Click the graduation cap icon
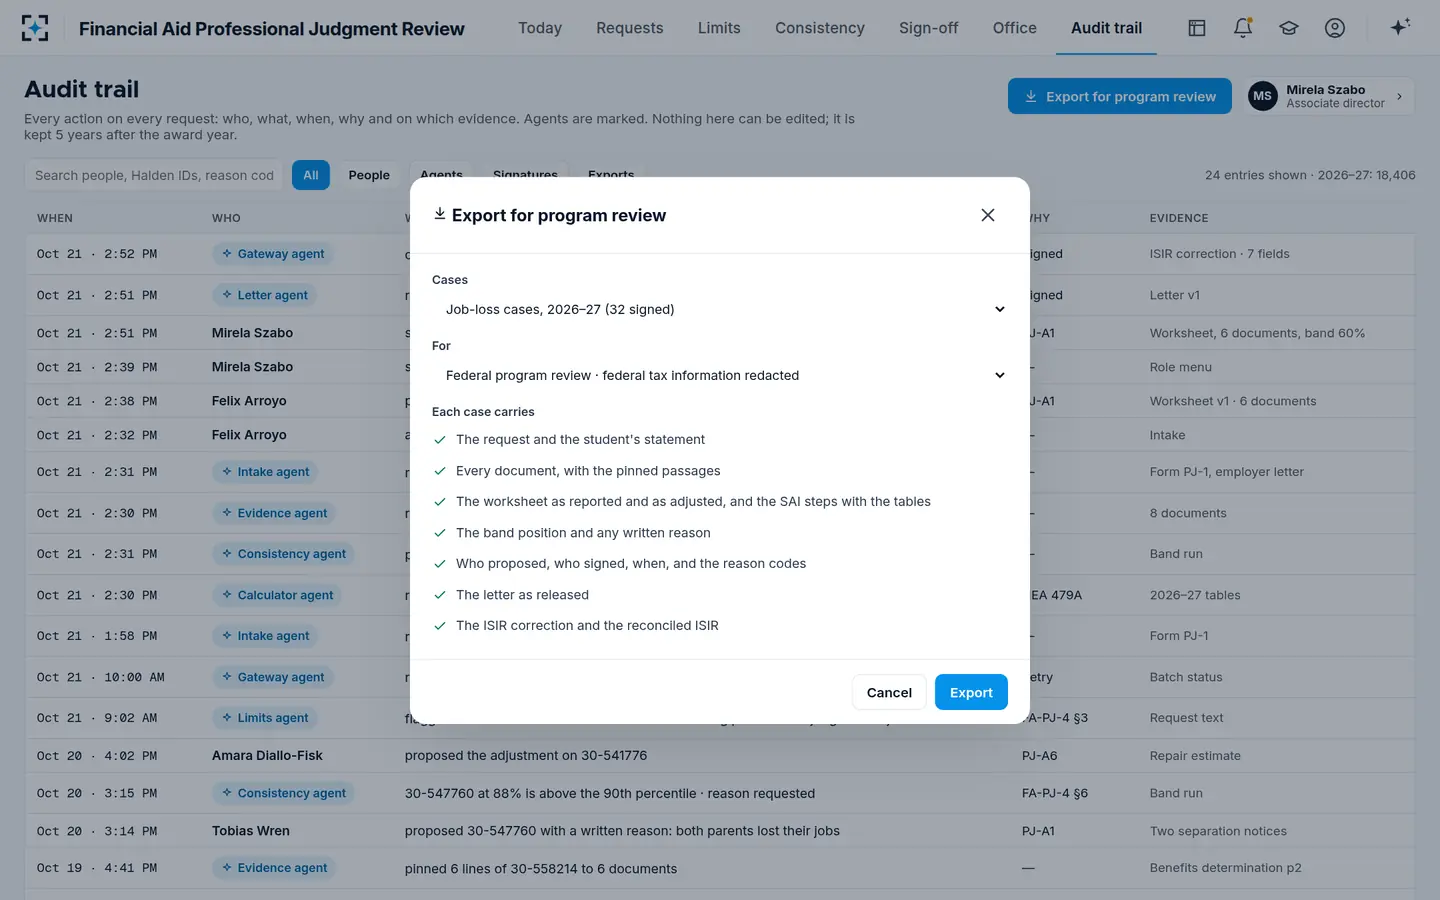 [x=1289, y=28]
